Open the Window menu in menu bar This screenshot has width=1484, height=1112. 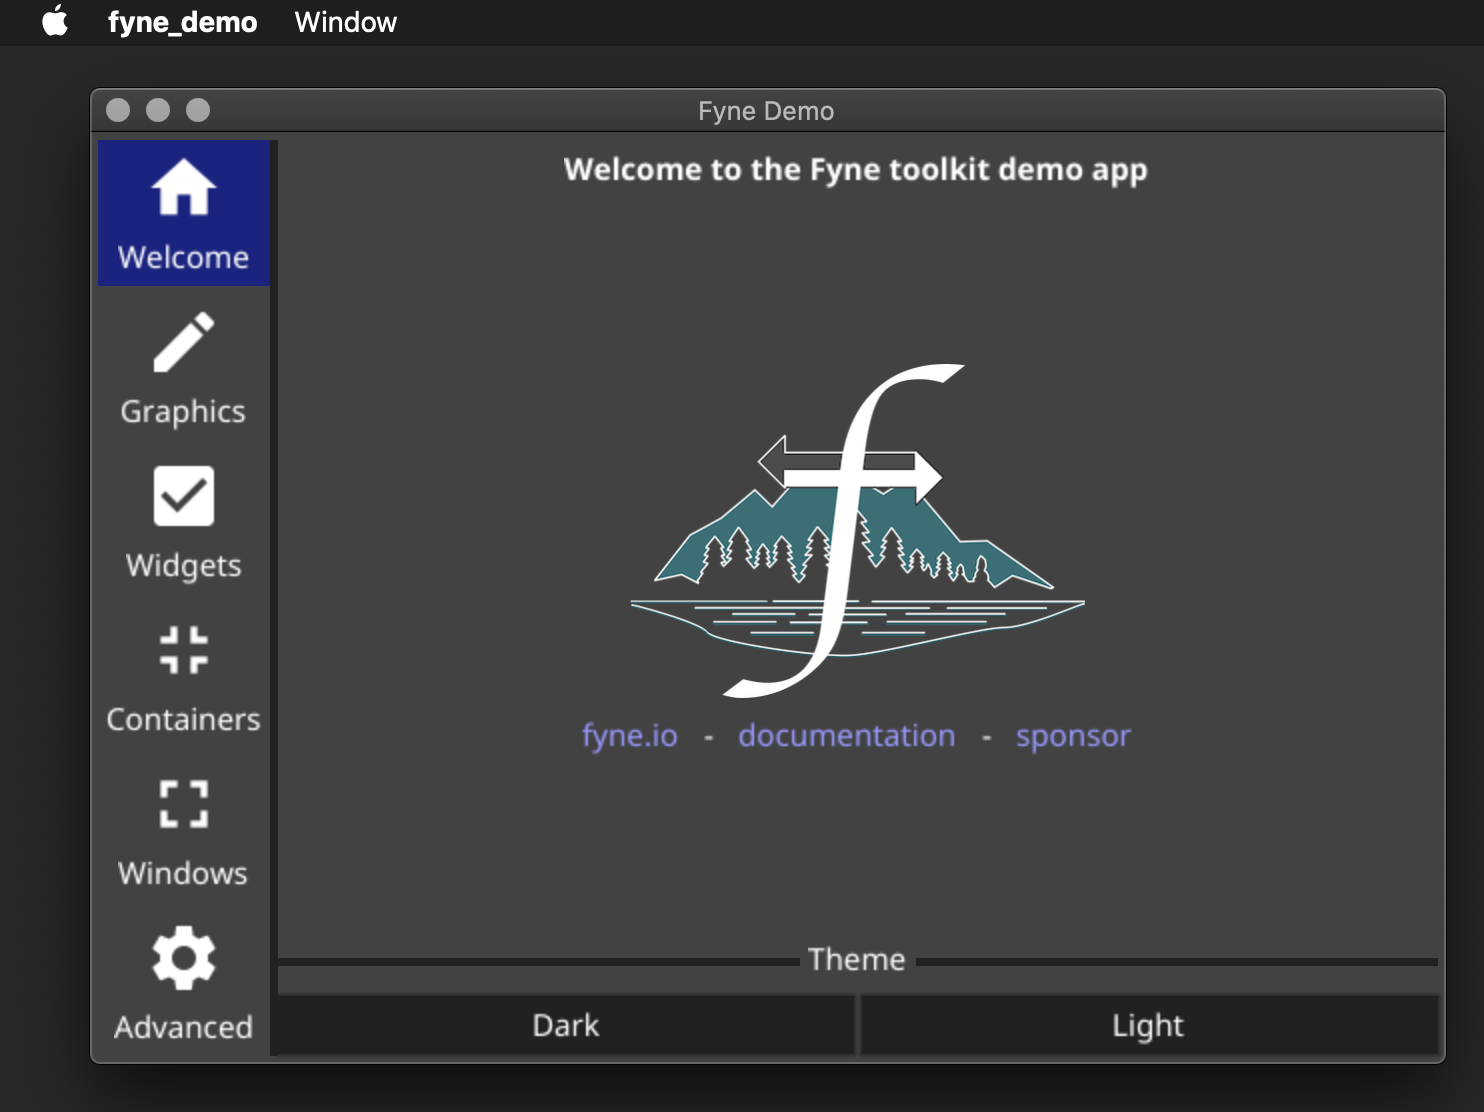pos(346,22)
